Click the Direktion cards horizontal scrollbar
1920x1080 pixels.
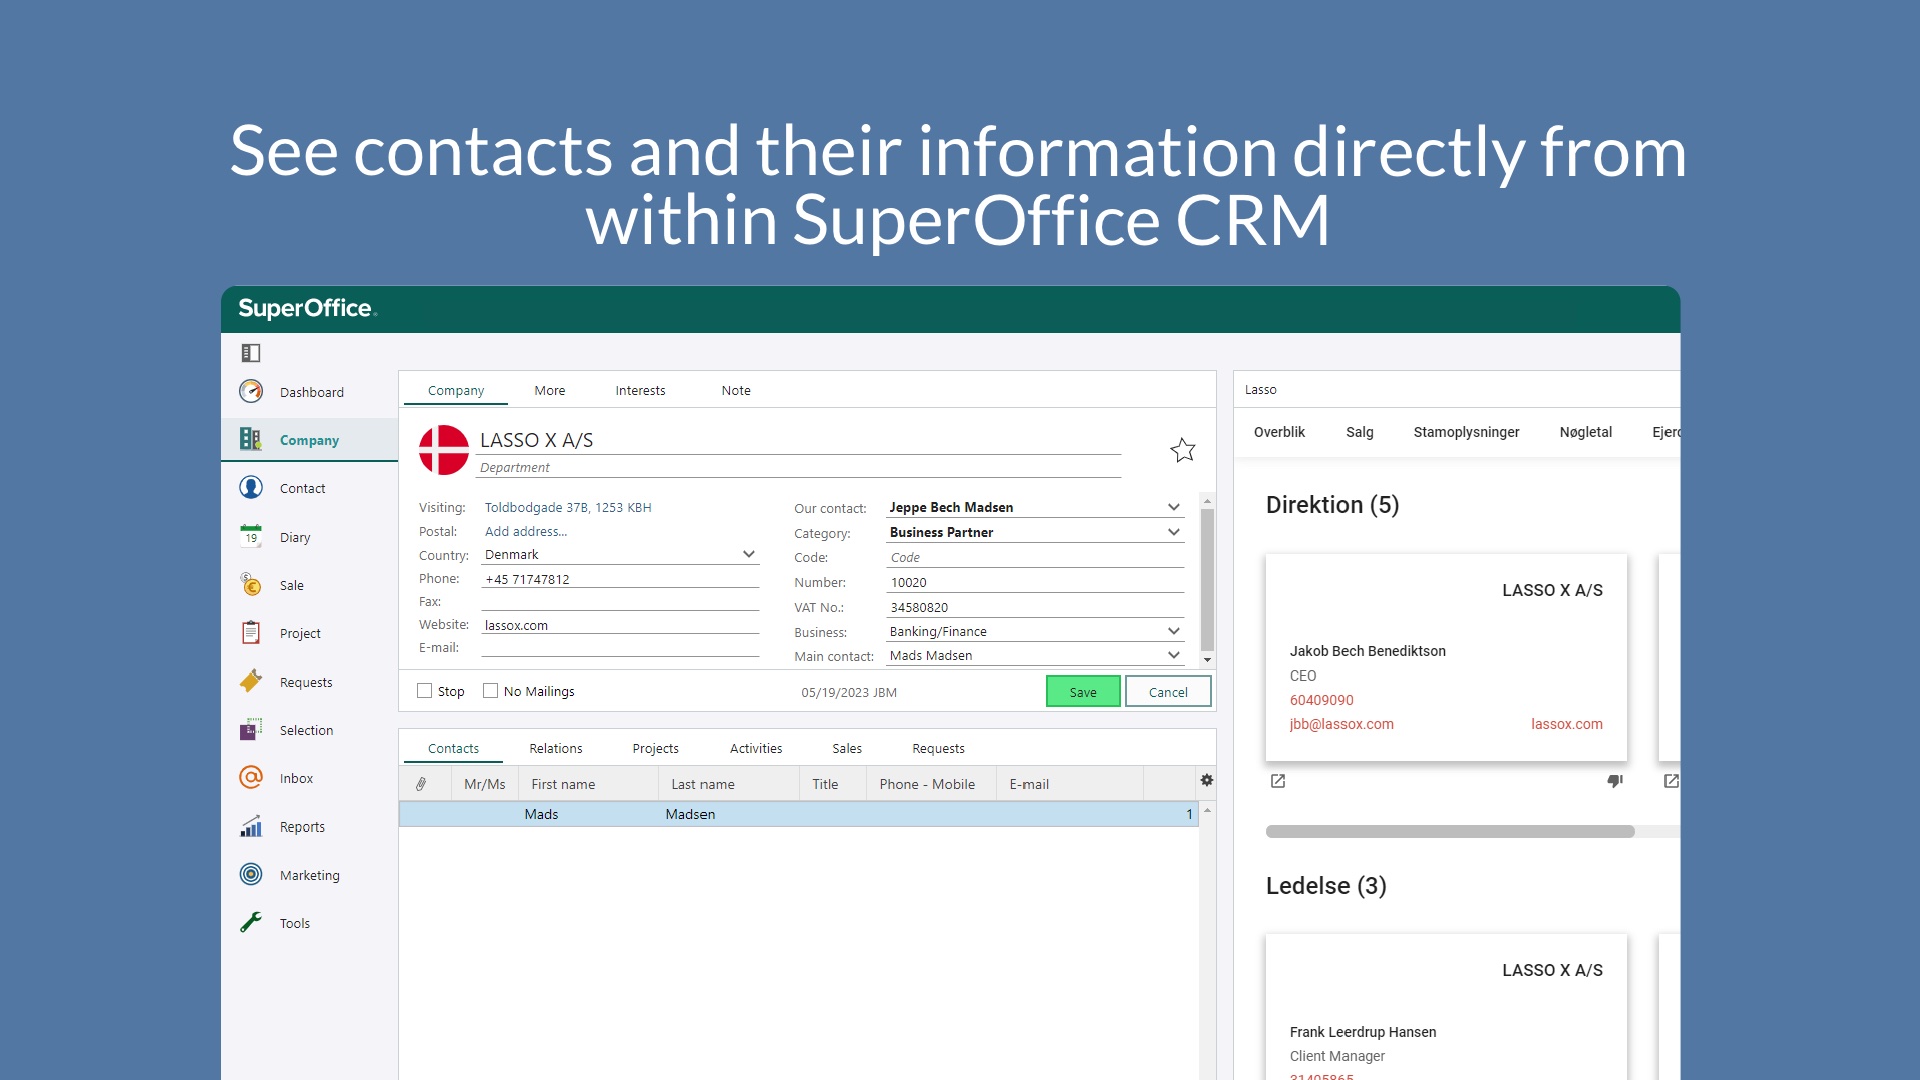coord(1450,831)
